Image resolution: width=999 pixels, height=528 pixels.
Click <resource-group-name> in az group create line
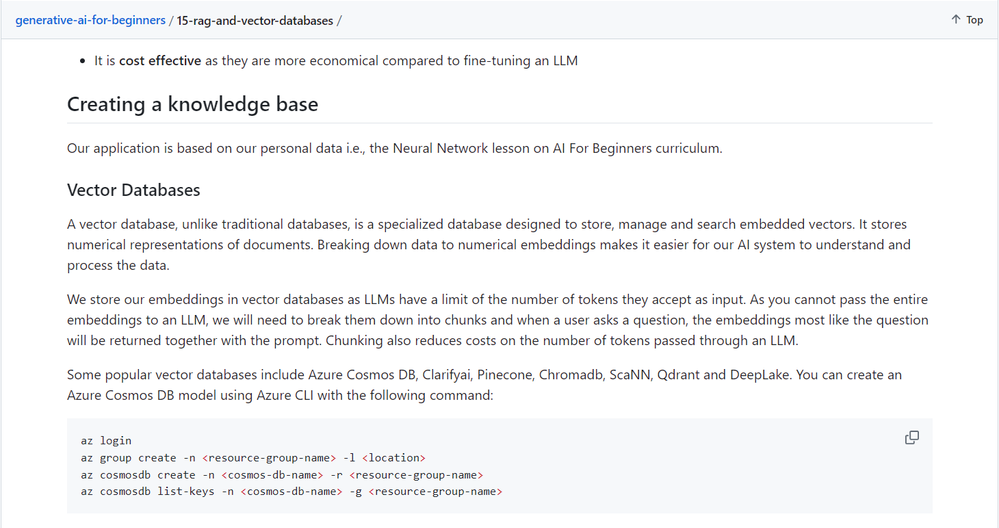pyautogui.click(x=269, y=458)
